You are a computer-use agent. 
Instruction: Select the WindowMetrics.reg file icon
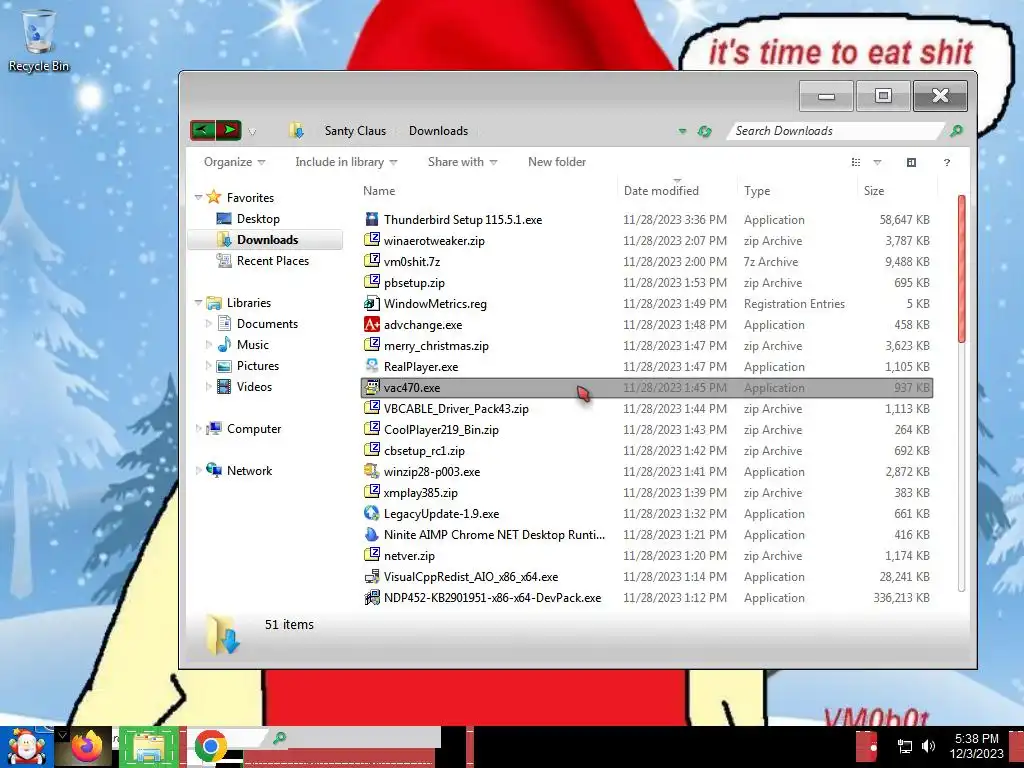[x=372, y=303]
